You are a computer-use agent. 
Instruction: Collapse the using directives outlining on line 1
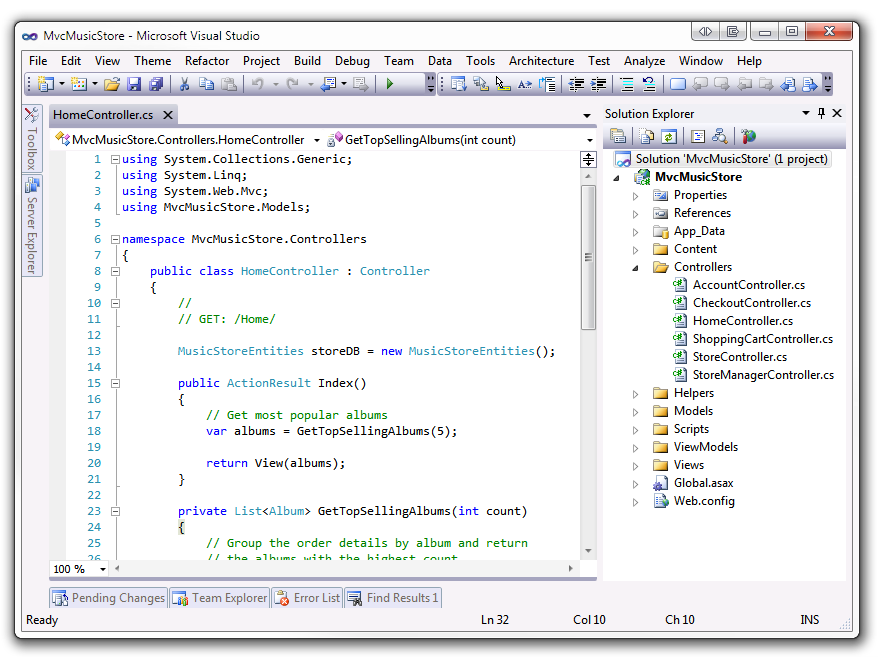115,159
